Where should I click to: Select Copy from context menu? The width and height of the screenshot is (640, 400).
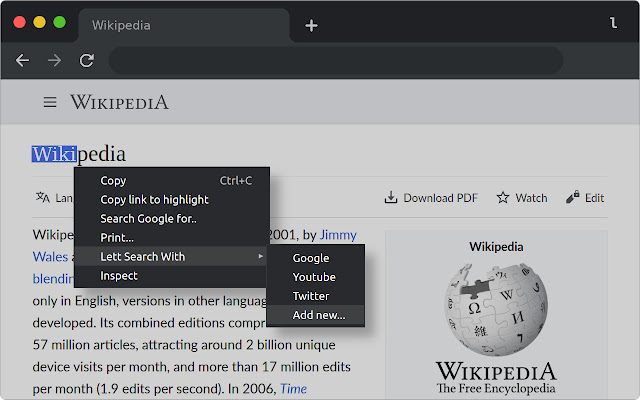(x=113, y=181)
